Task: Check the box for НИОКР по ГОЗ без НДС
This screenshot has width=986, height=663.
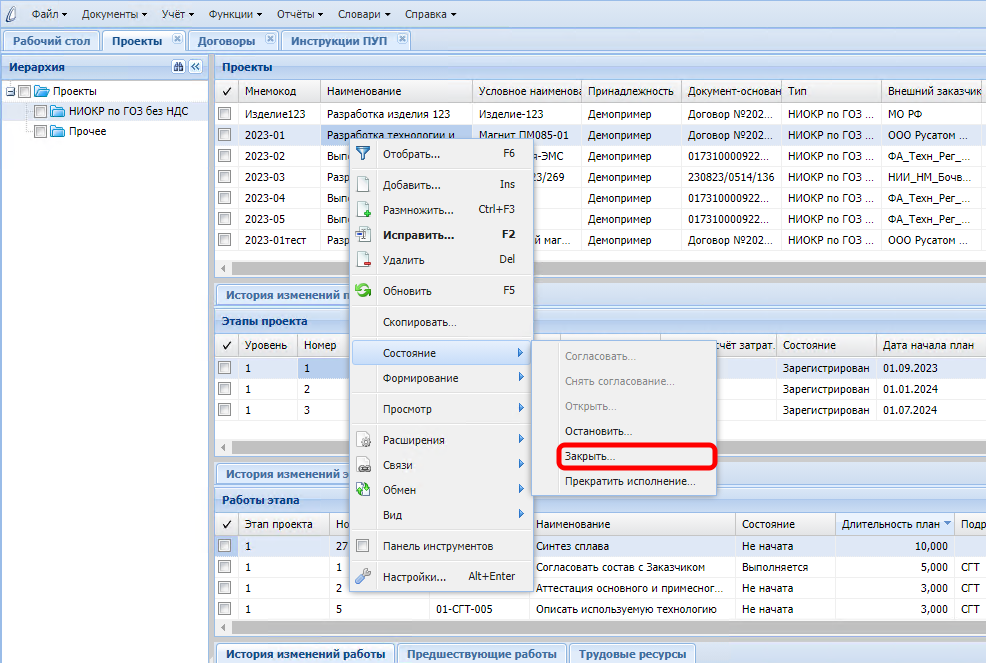Action: pyautogui.click(x=40, y=112)
